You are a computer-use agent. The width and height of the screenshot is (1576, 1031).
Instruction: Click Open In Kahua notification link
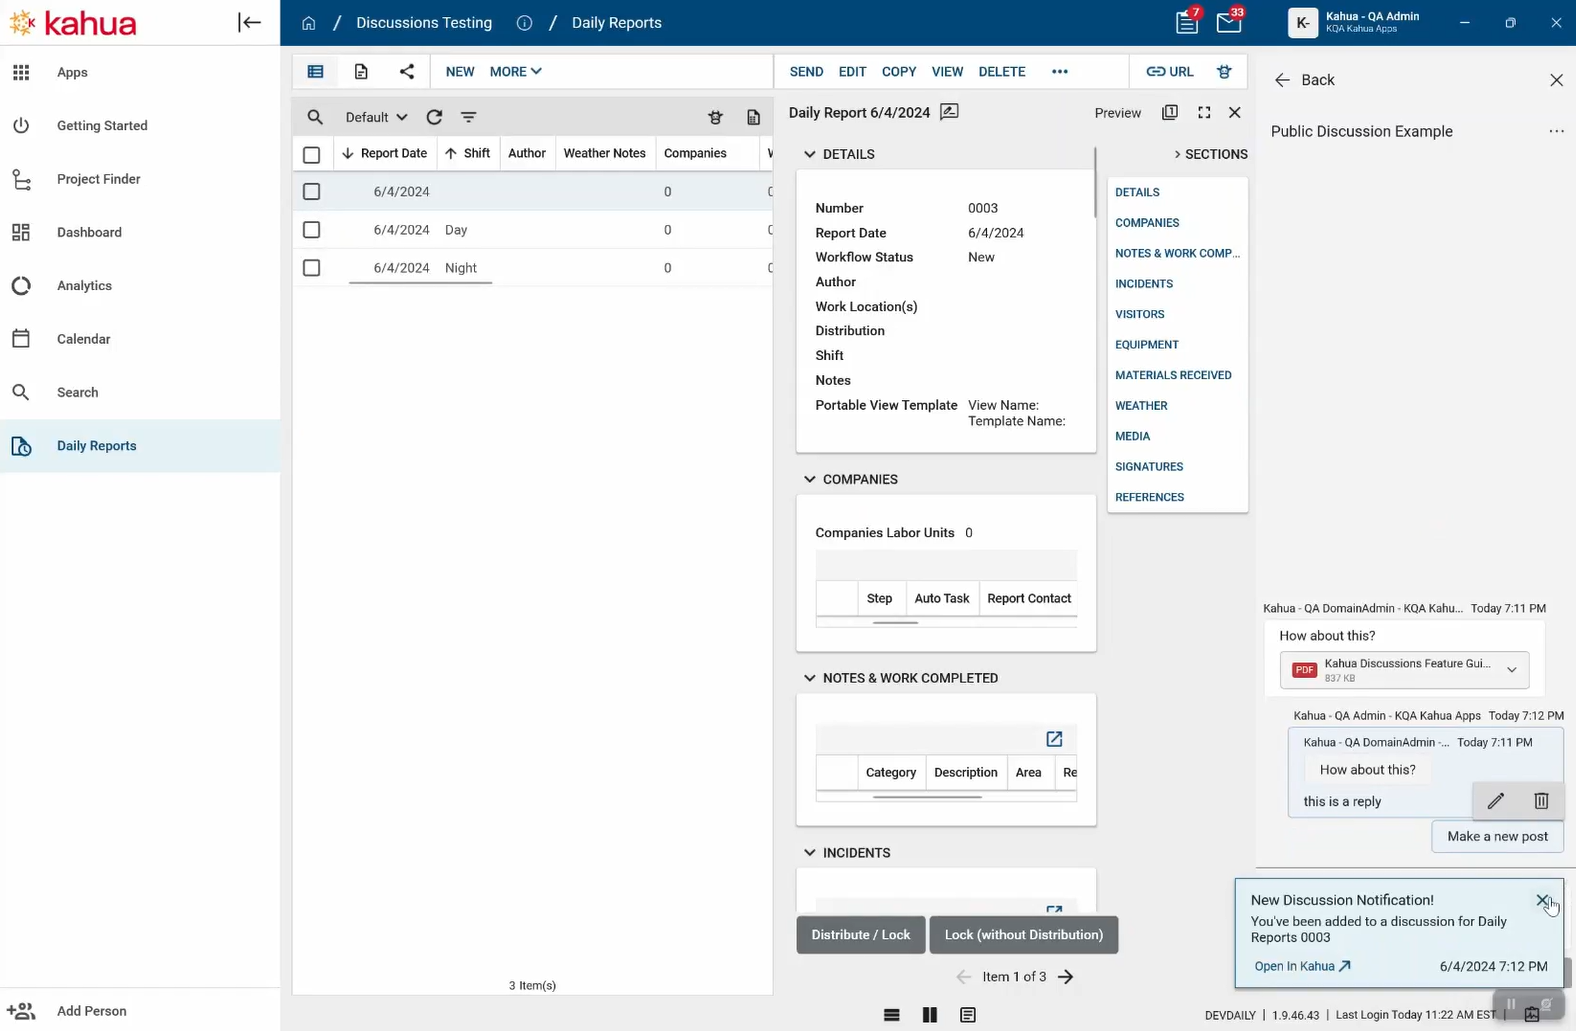pos(1302,966)
